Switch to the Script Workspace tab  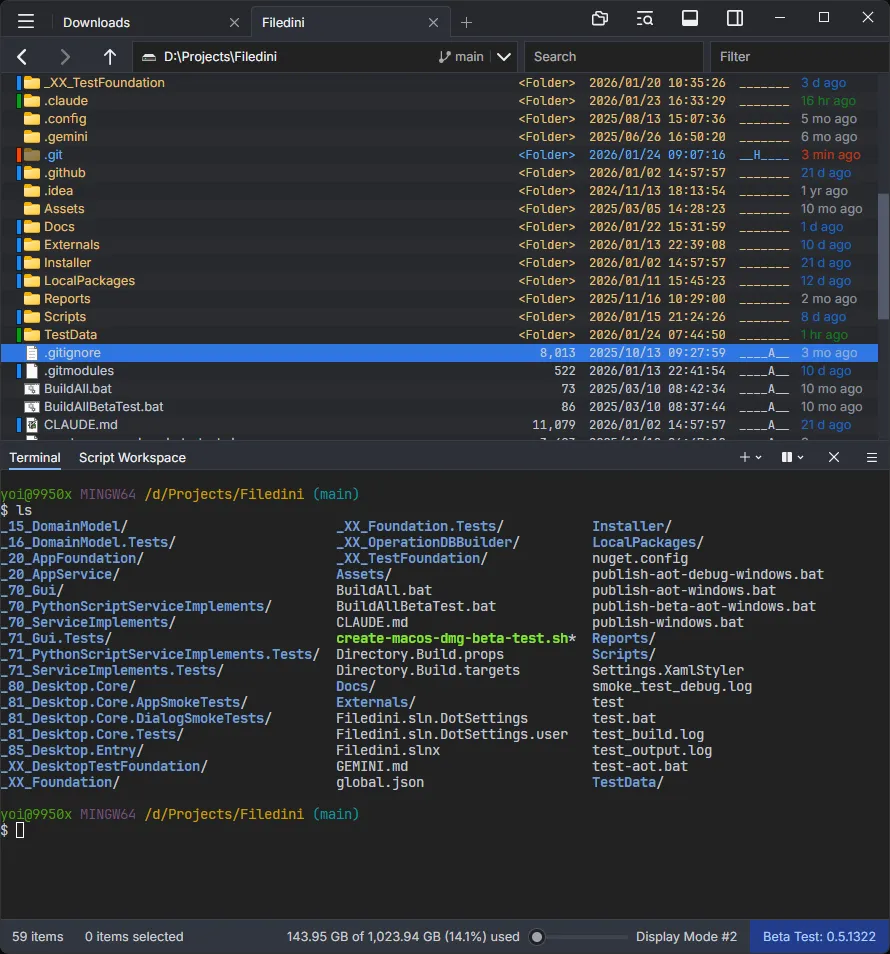click(x=132, y=457)
